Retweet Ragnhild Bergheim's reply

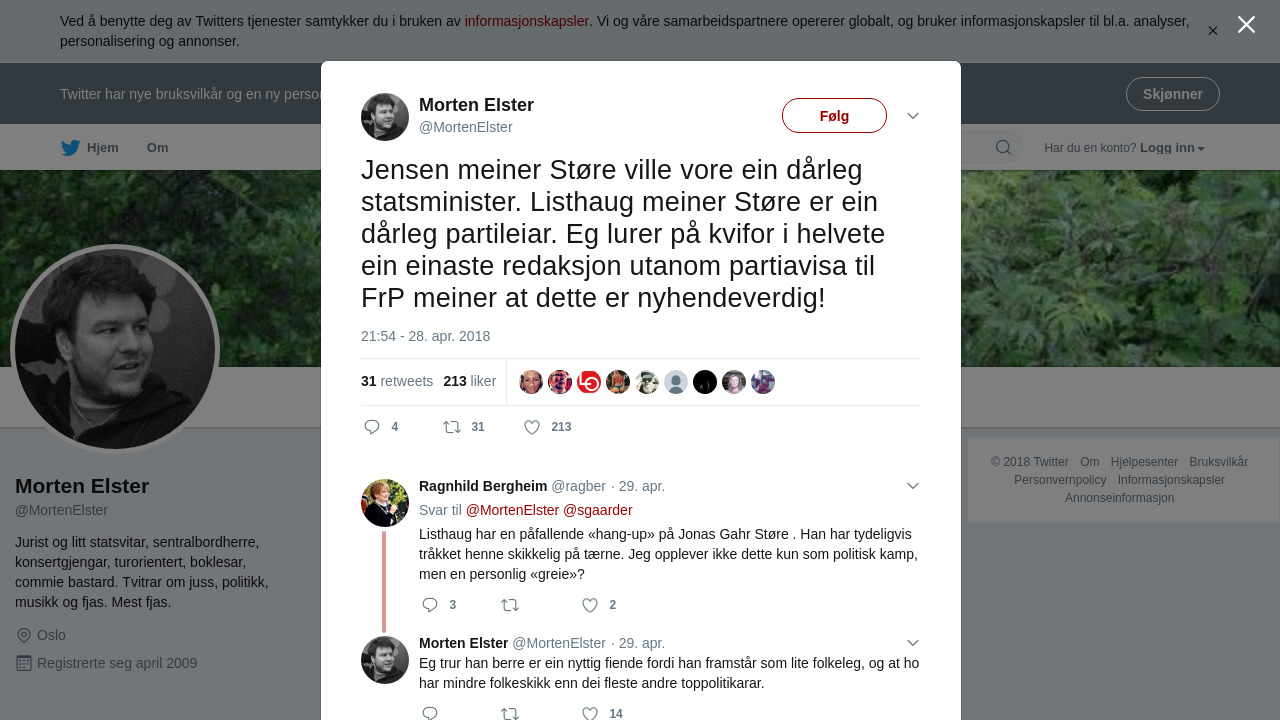coord(510,605)
